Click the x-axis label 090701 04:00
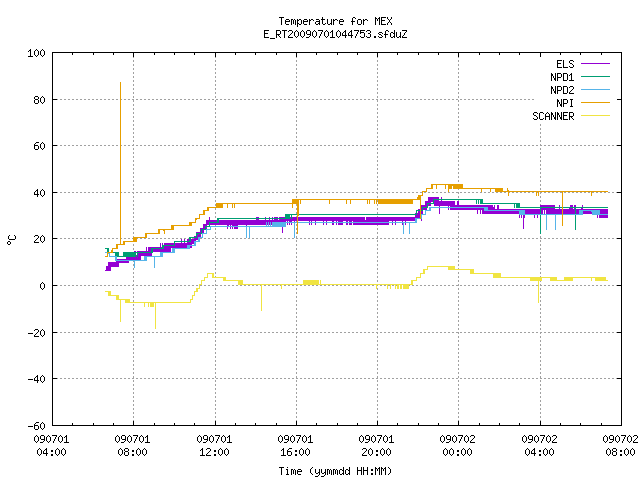Viewport: 640px width, 480px height. [x=51, y=446]
